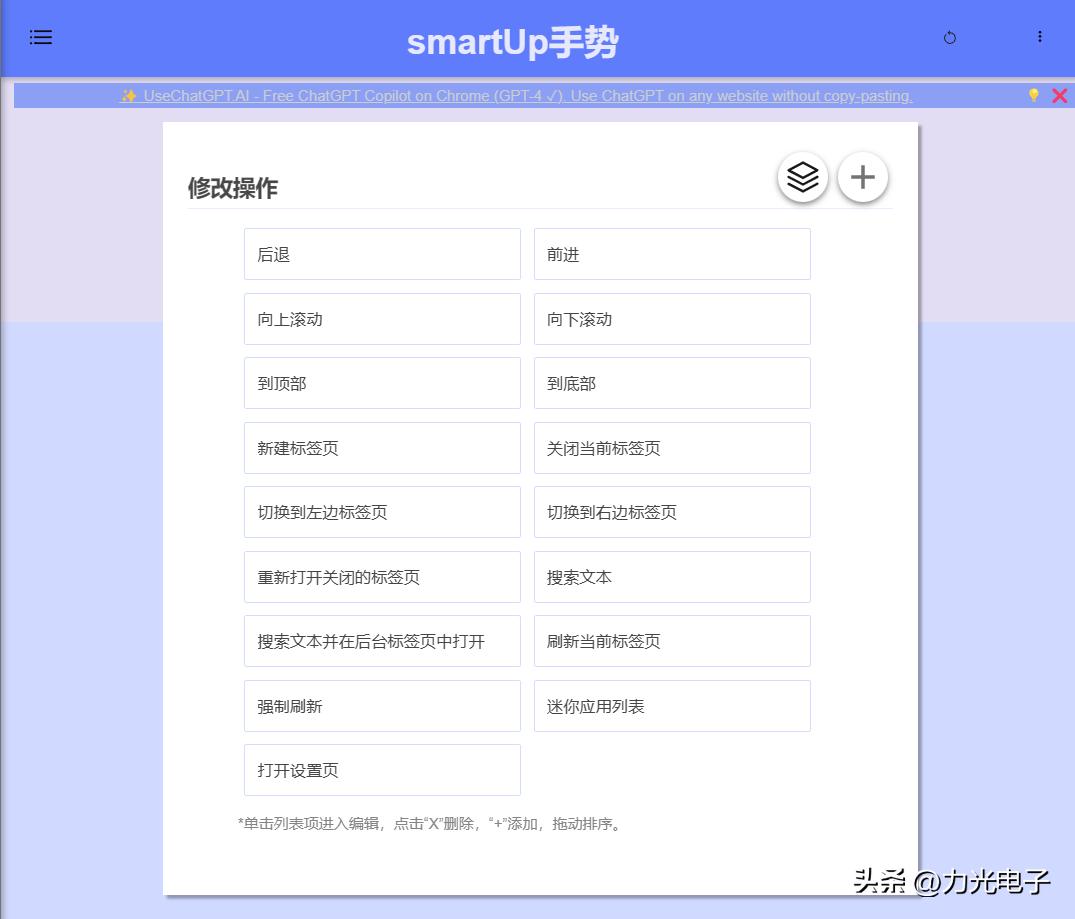Open the 搜索文本 action for editing
The height and width of the screenshot is (919, 1075).
point(672,576)
